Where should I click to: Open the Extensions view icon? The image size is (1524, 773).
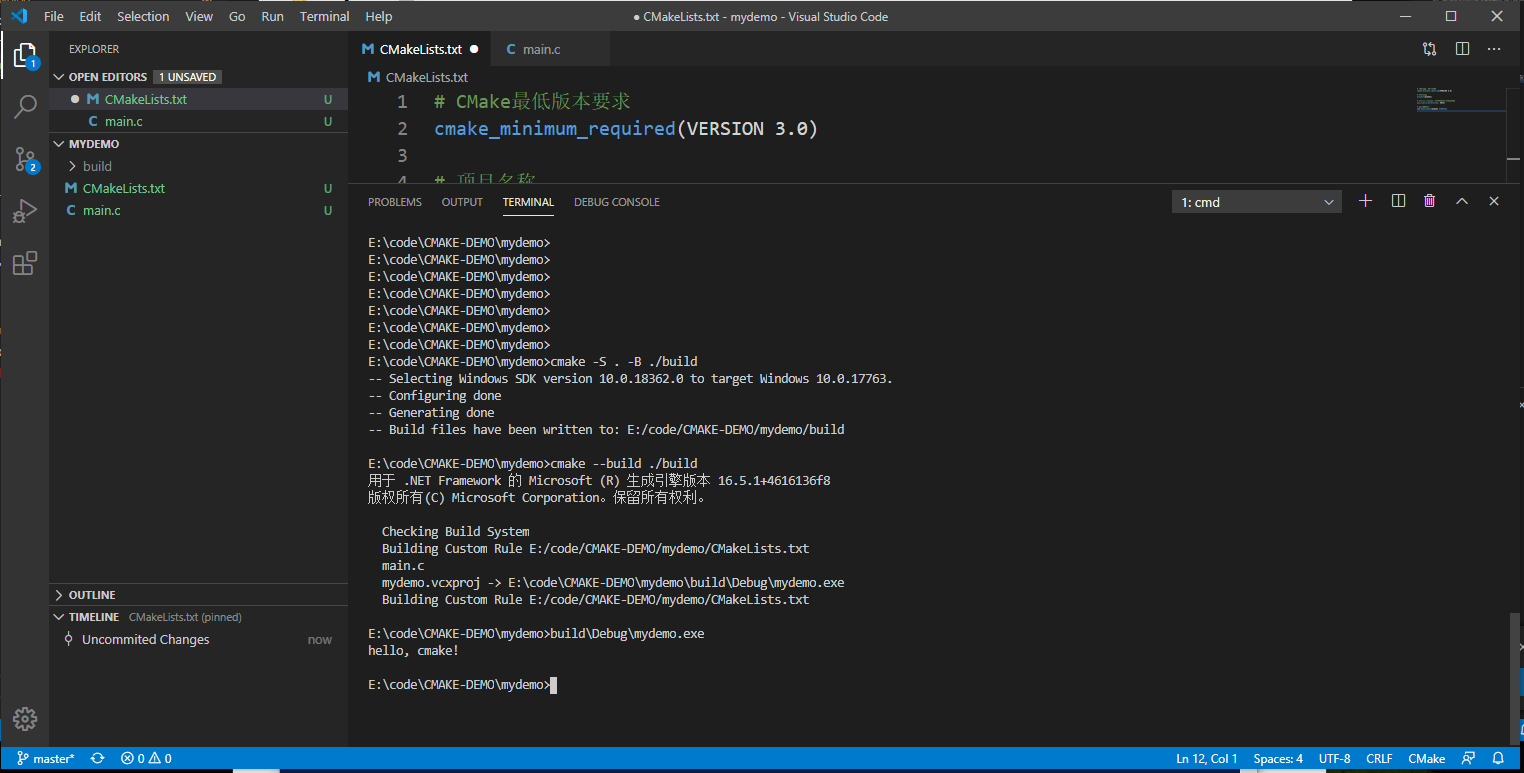24,263
